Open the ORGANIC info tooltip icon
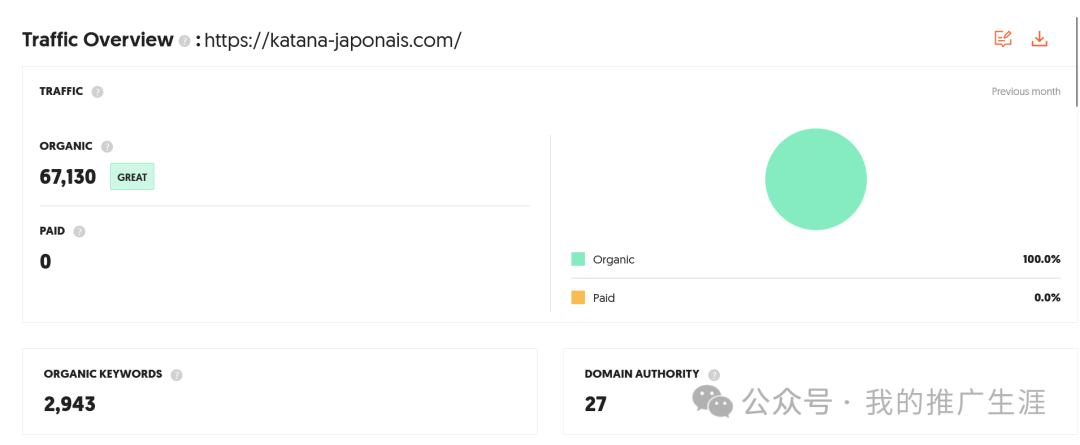The image size is (1080, 445). pyautogui.click(x=107, y=146)
